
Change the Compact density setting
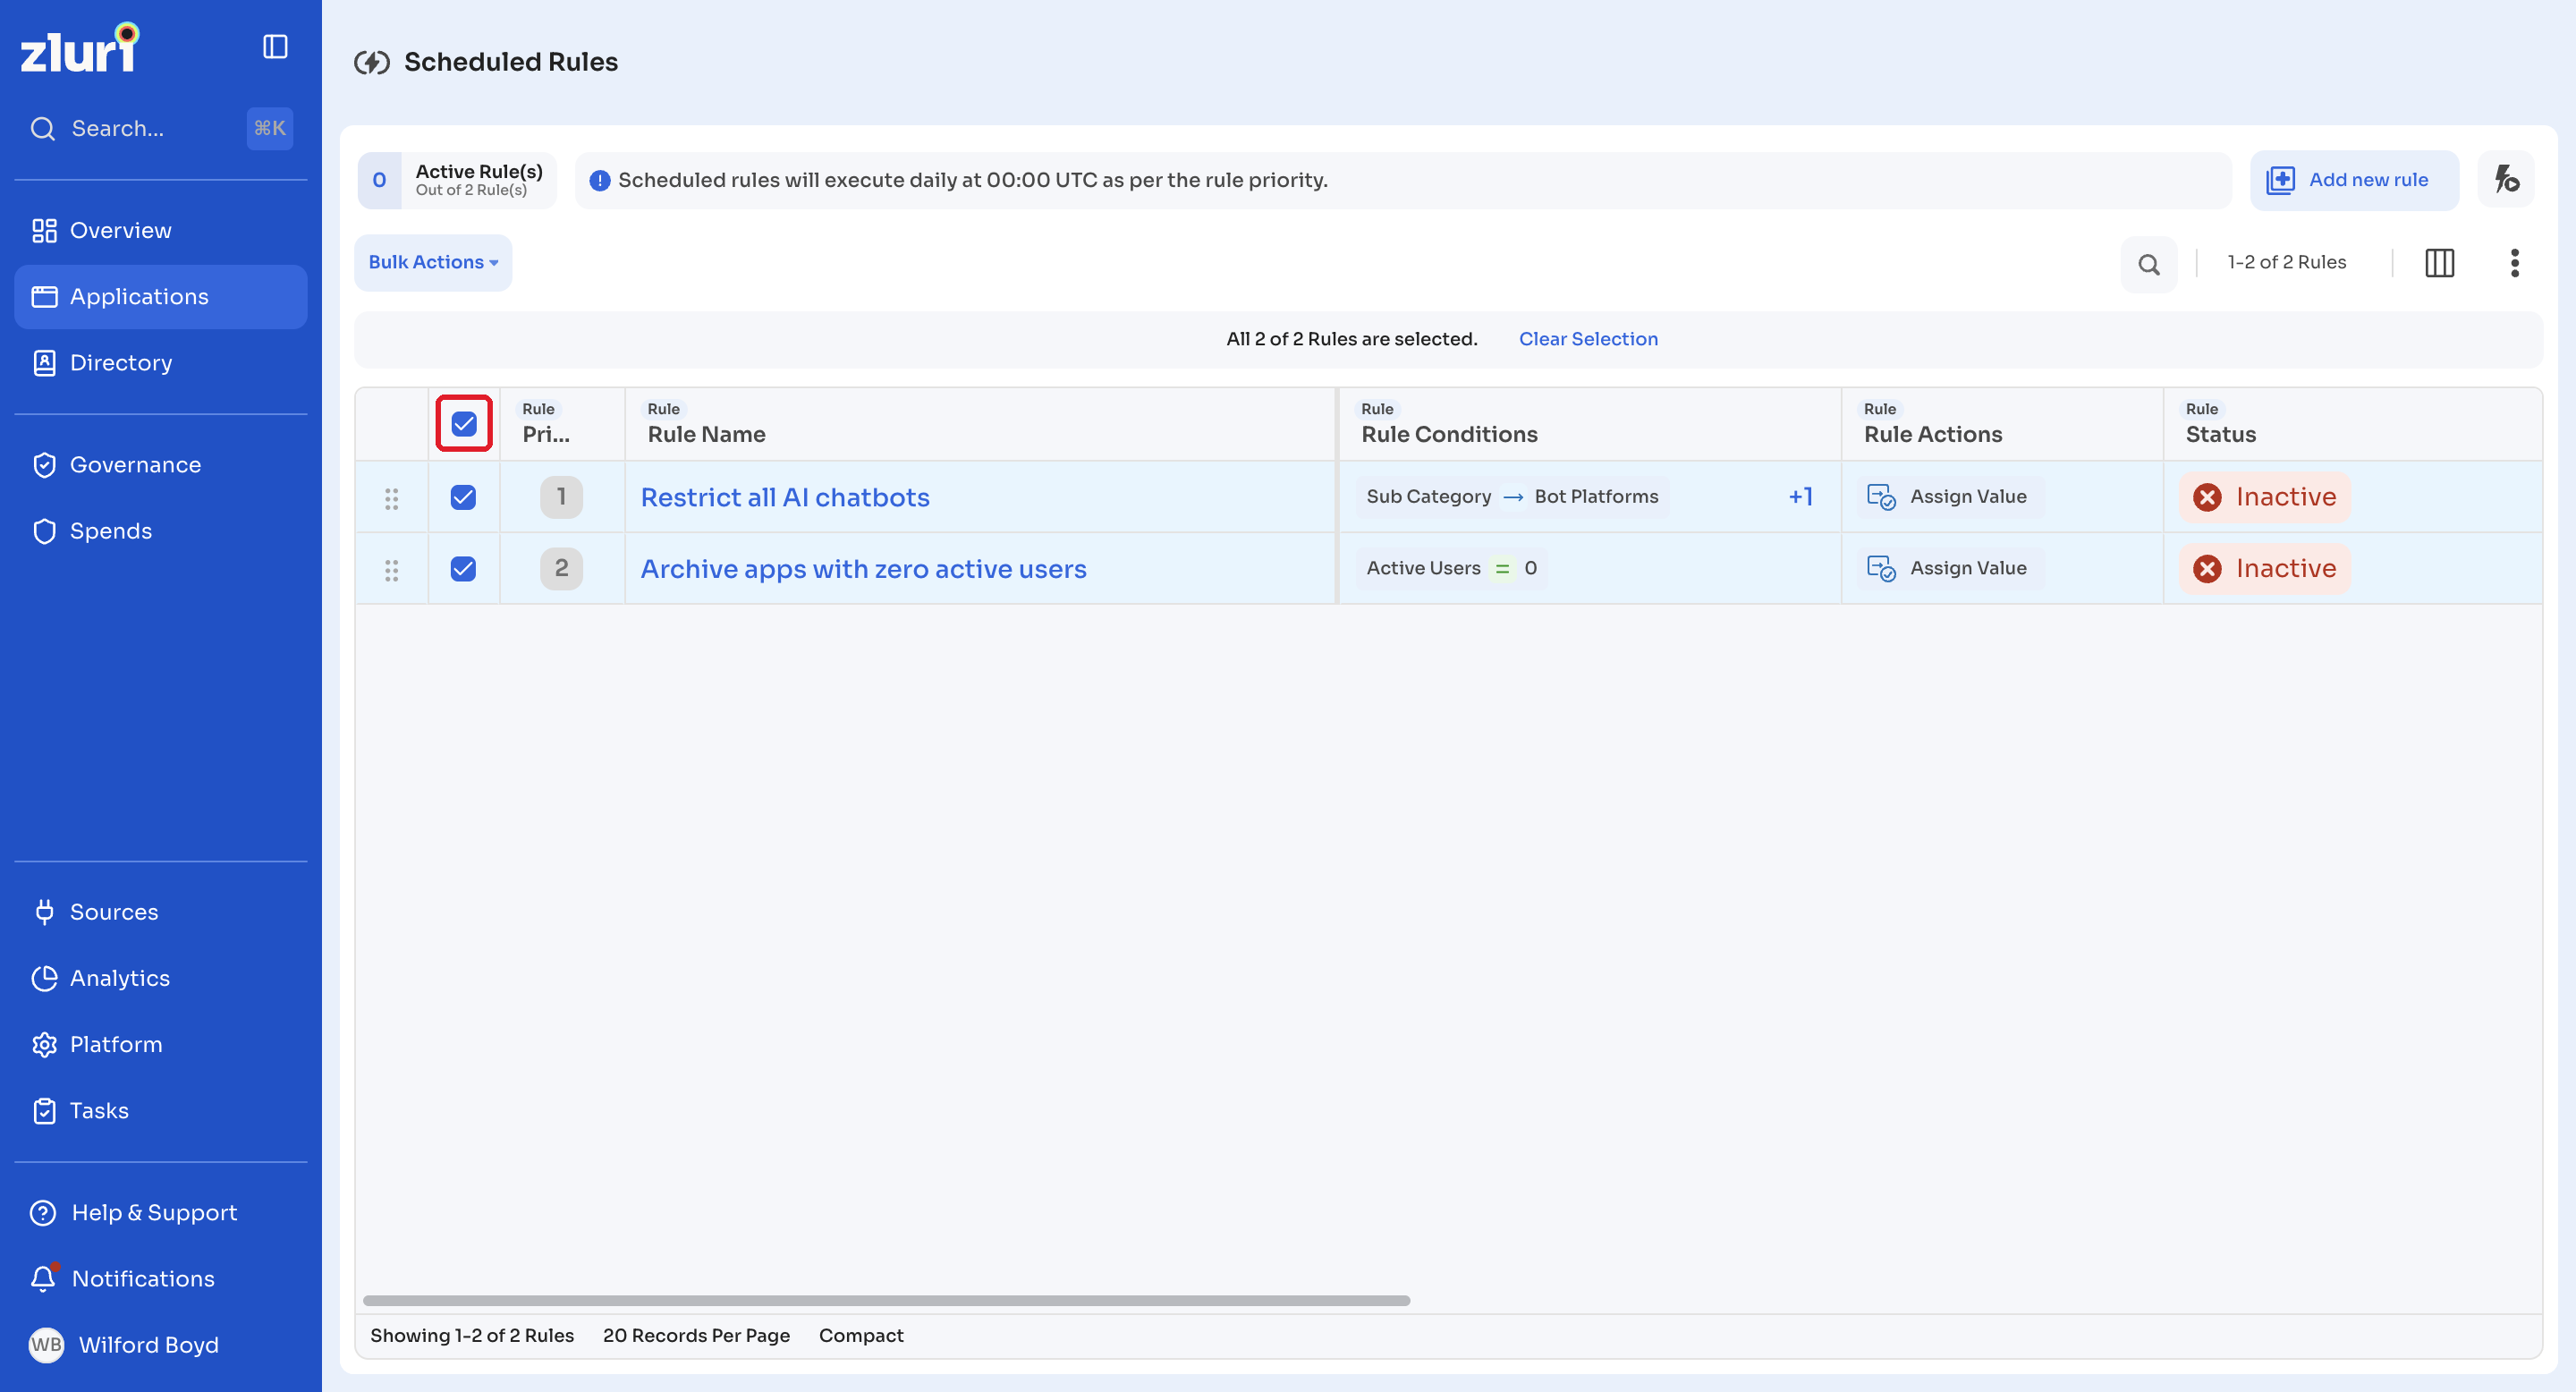(861, 1335)
